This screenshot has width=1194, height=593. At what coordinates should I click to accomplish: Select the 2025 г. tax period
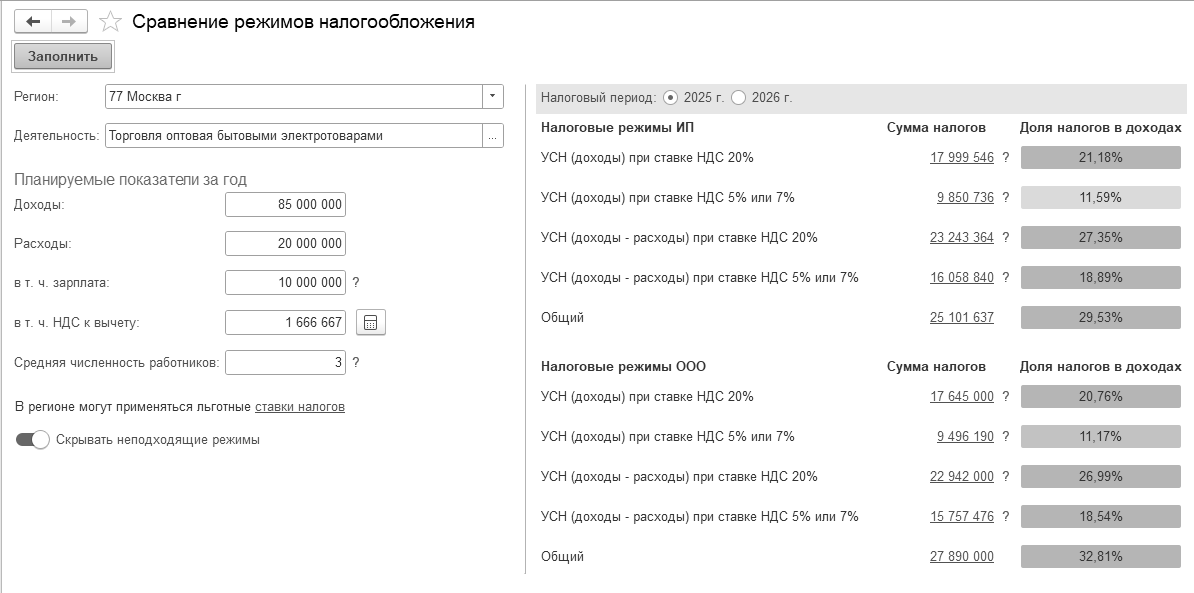click(670, 97)
